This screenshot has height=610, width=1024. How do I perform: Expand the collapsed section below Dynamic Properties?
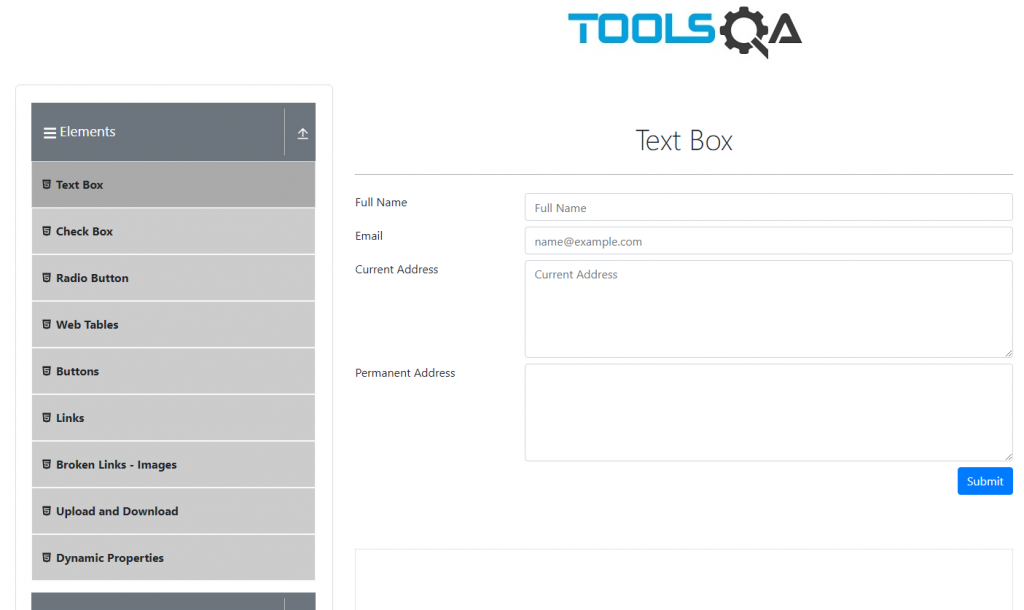[173, 602]
